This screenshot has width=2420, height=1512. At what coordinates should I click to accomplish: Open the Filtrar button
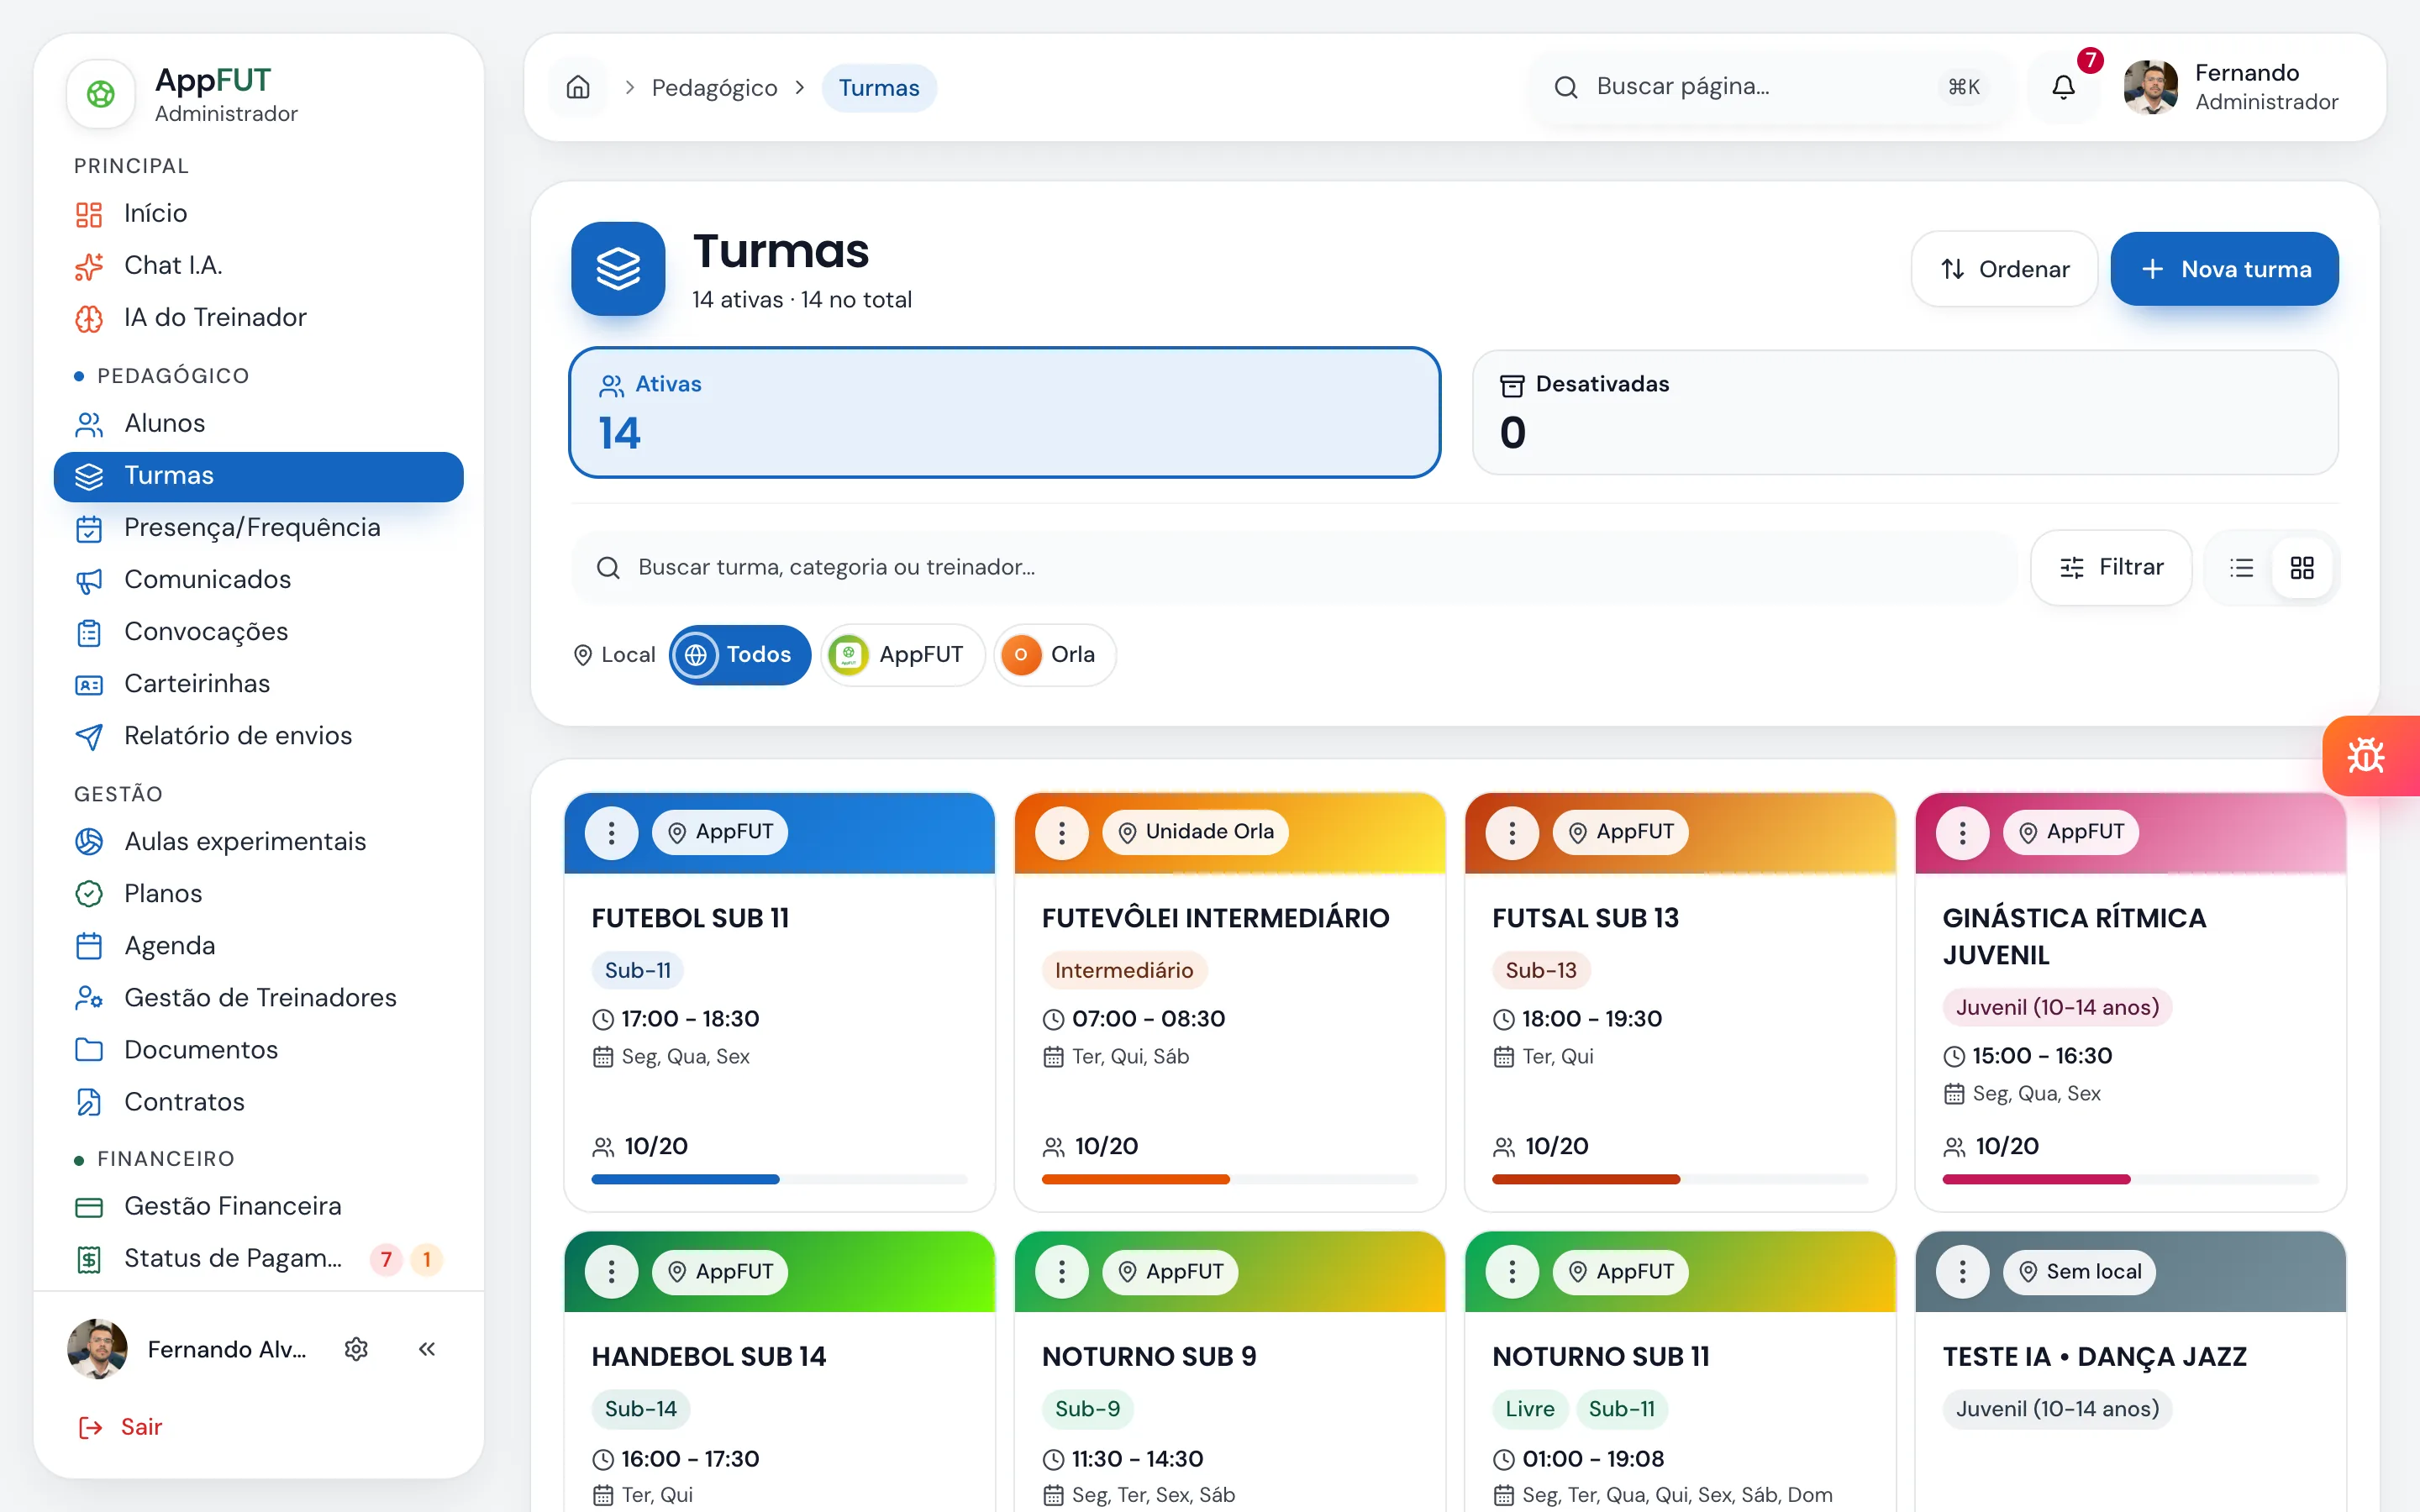pos(2111,568)
